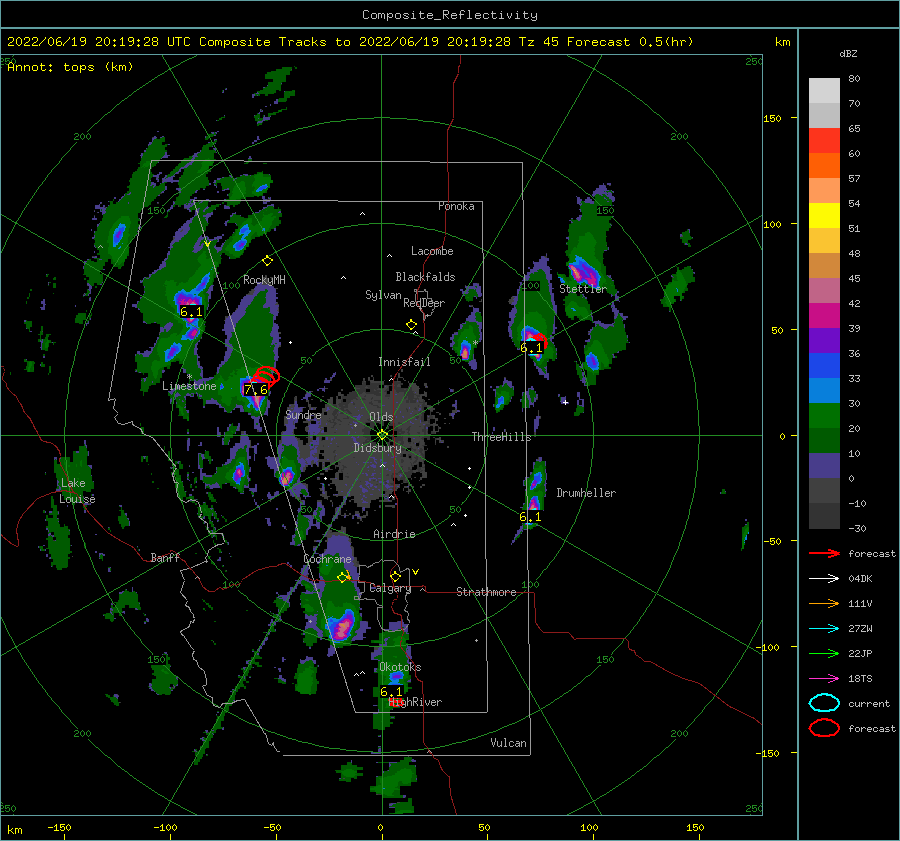This screenshot has width=900, height=841.
Task: Click the Stettler town label
Action: [583, 289]
